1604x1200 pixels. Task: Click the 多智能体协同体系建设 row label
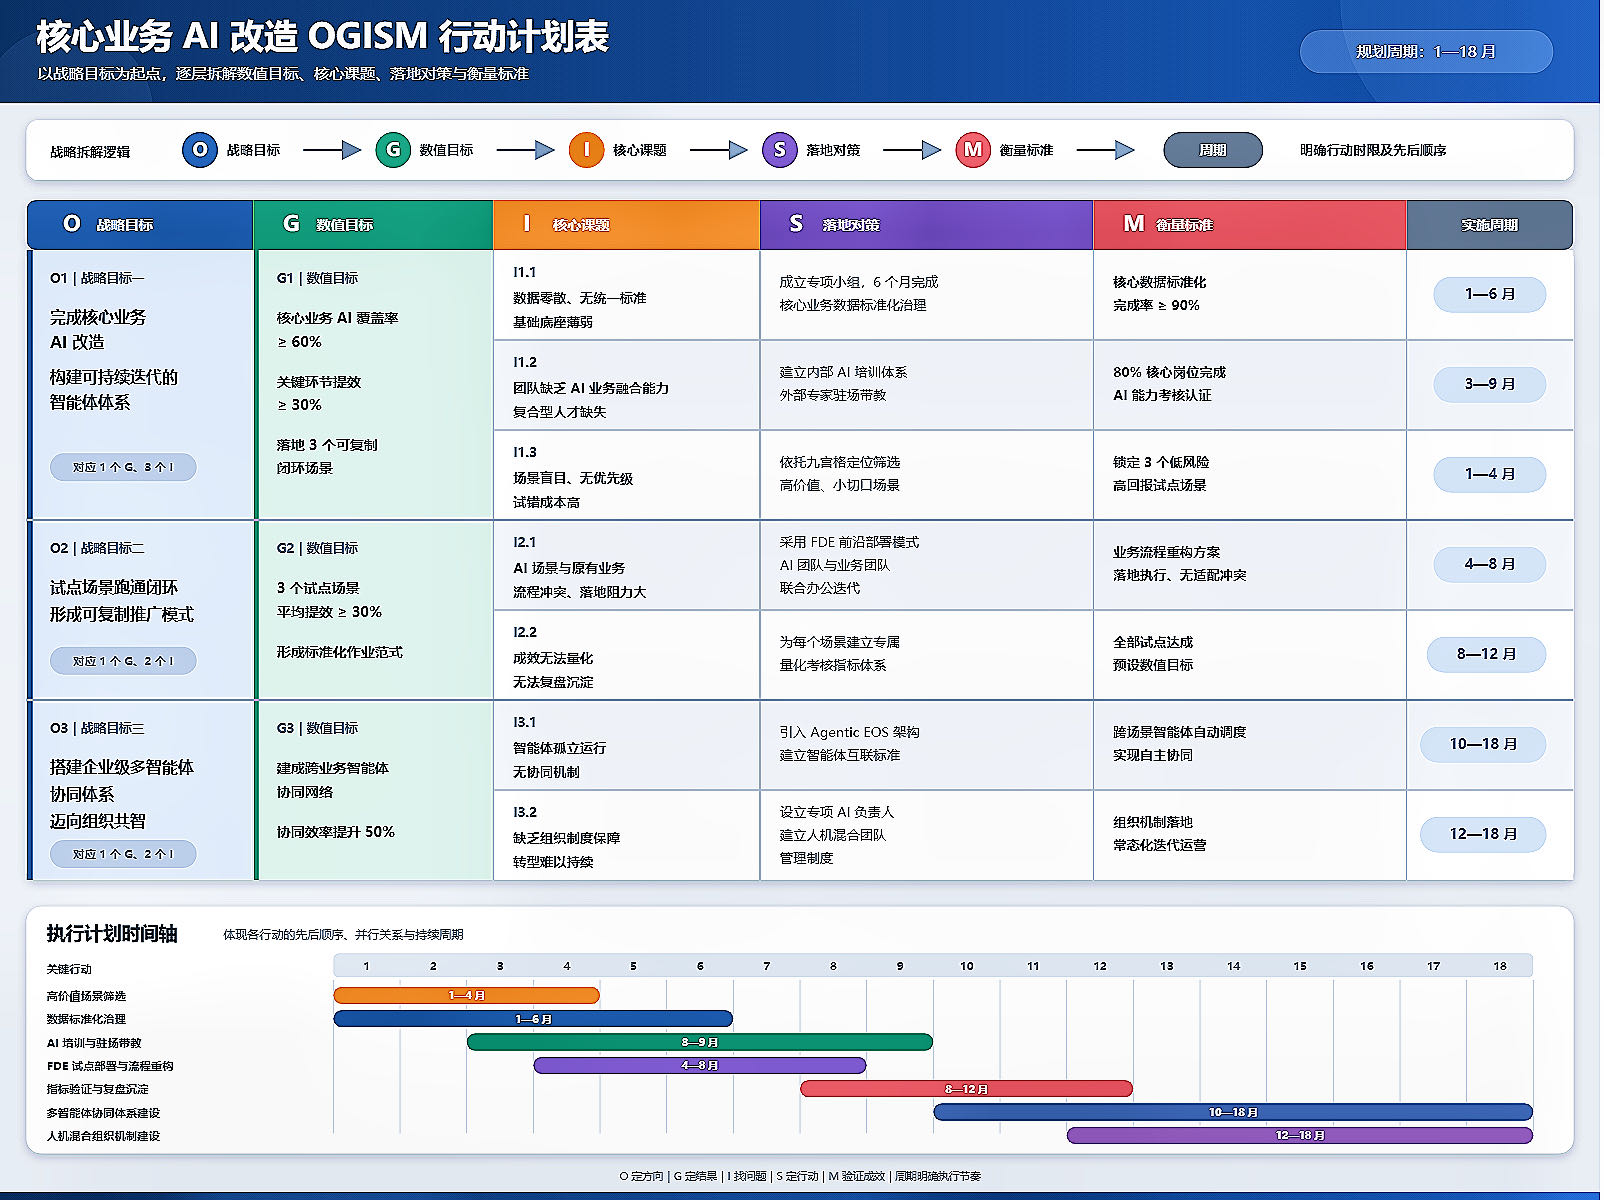click(x=103, y=1113)
